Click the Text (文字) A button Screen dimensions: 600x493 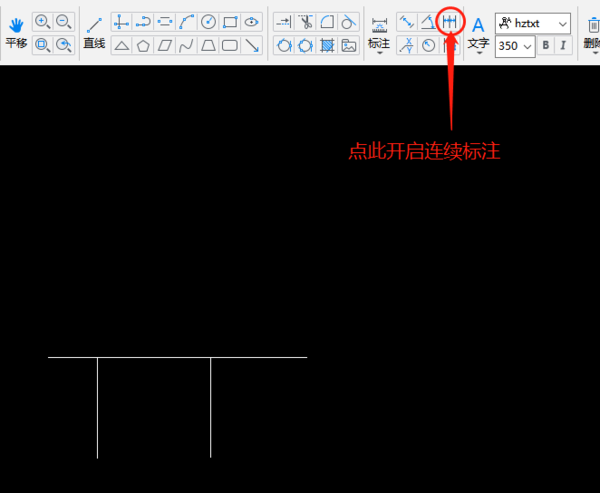click(x=478, y=32)
